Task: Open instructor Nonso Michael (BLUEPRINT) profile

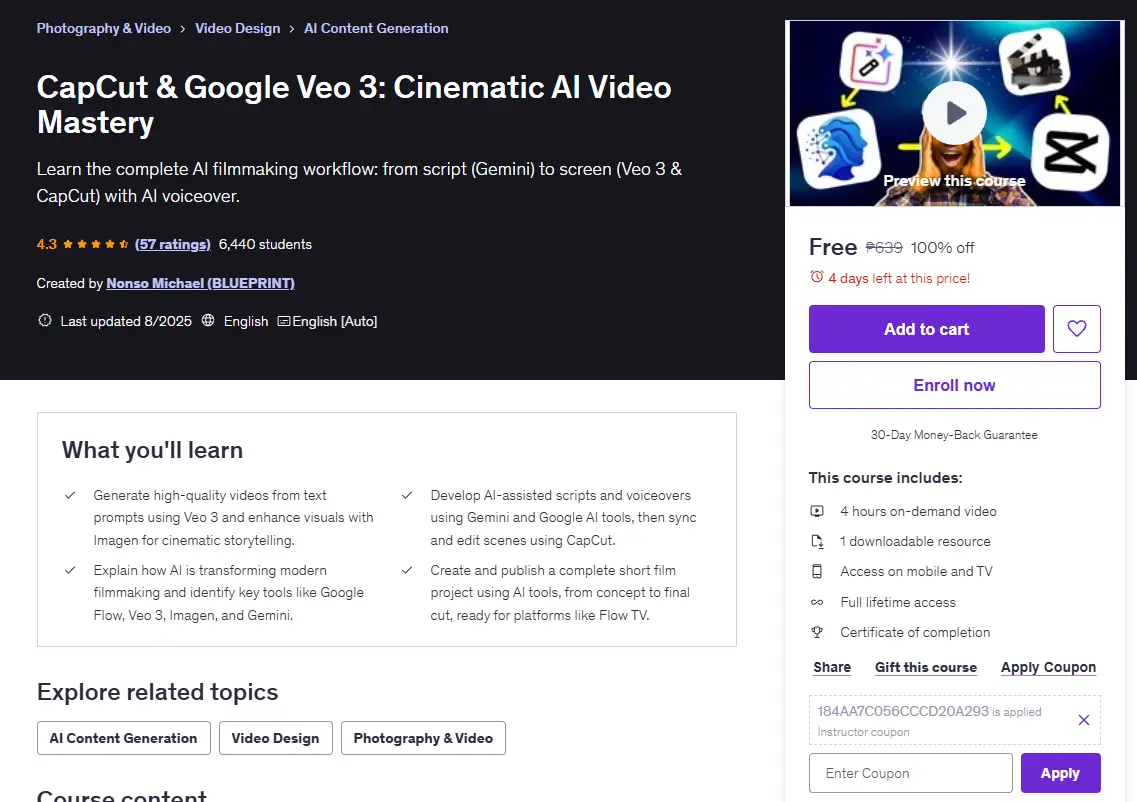Action: [200, 284]
